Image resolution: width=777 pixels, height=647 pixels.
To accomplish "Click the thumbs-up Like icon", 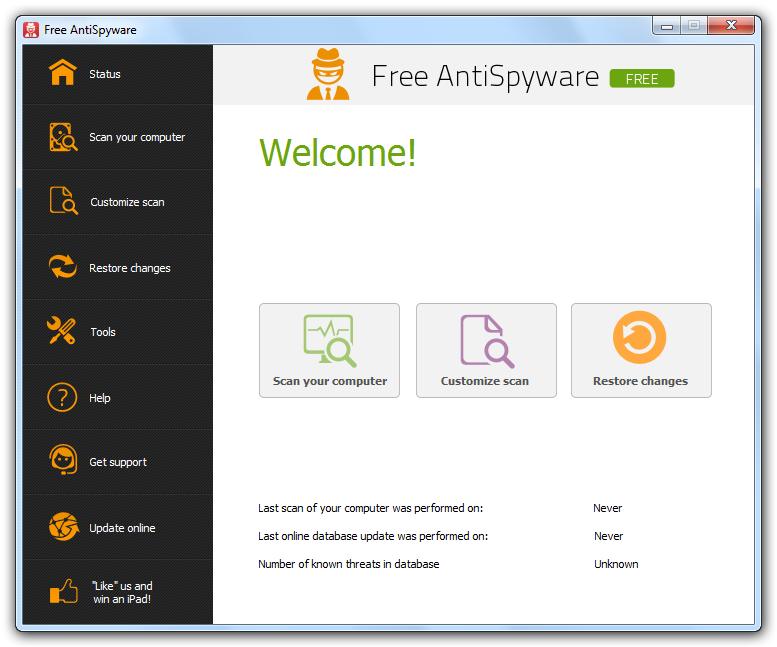I will pos(63,591).
